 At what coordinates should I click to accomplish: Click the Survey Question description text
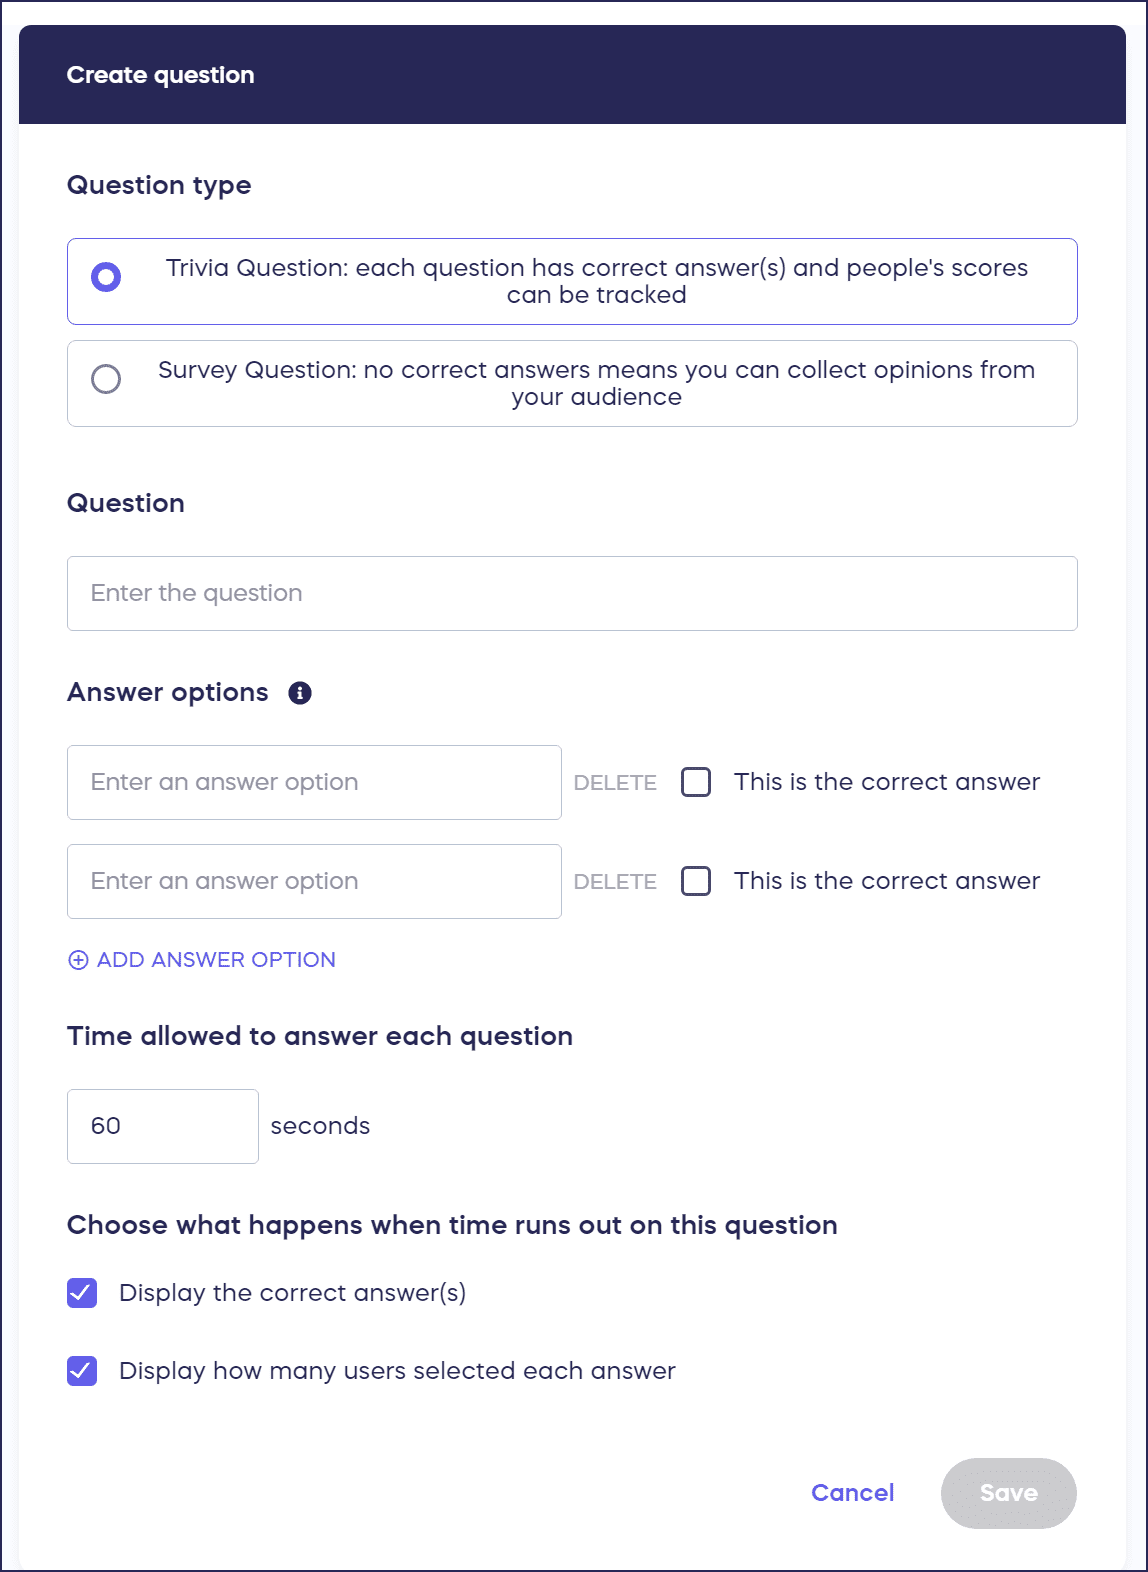[596, 383]
